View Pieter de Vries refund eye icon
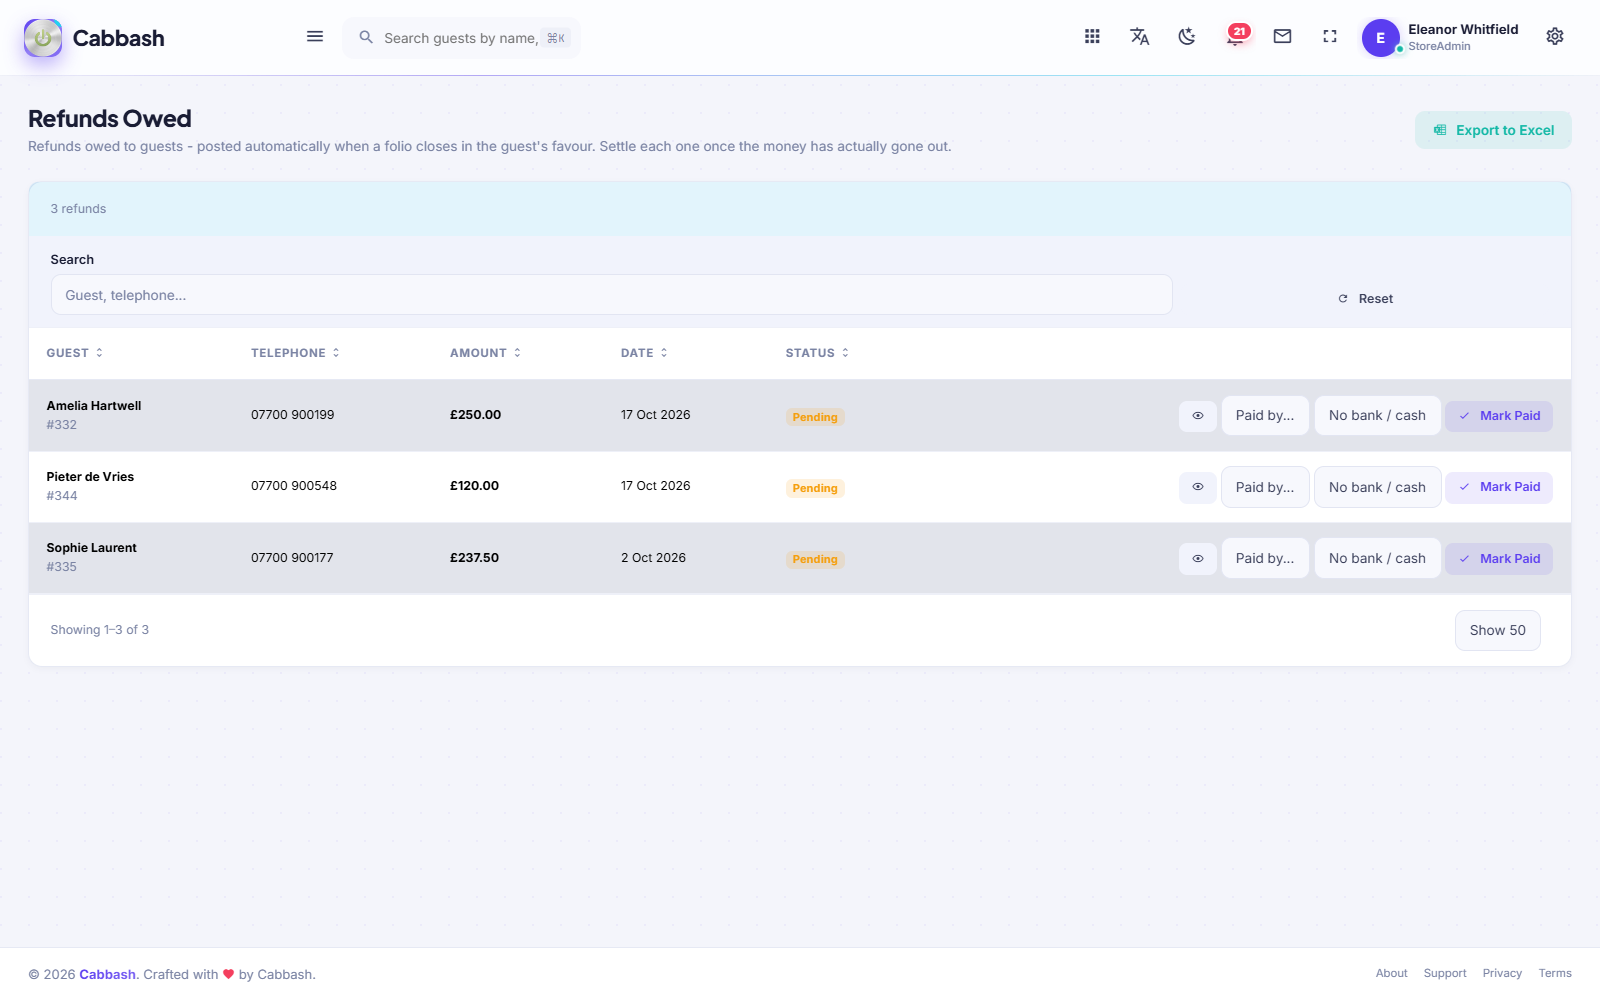The height and width of the screenshot is (1000, 1600). pyautogui.click(x=1198, y=487)
